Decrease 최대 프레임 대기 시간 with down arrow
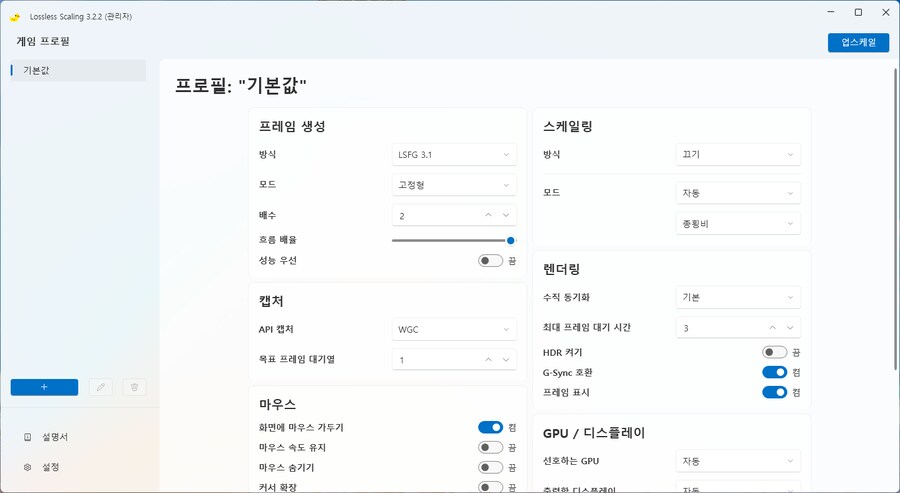This screenshot has width=900, height=493. (x=790, y=328)
